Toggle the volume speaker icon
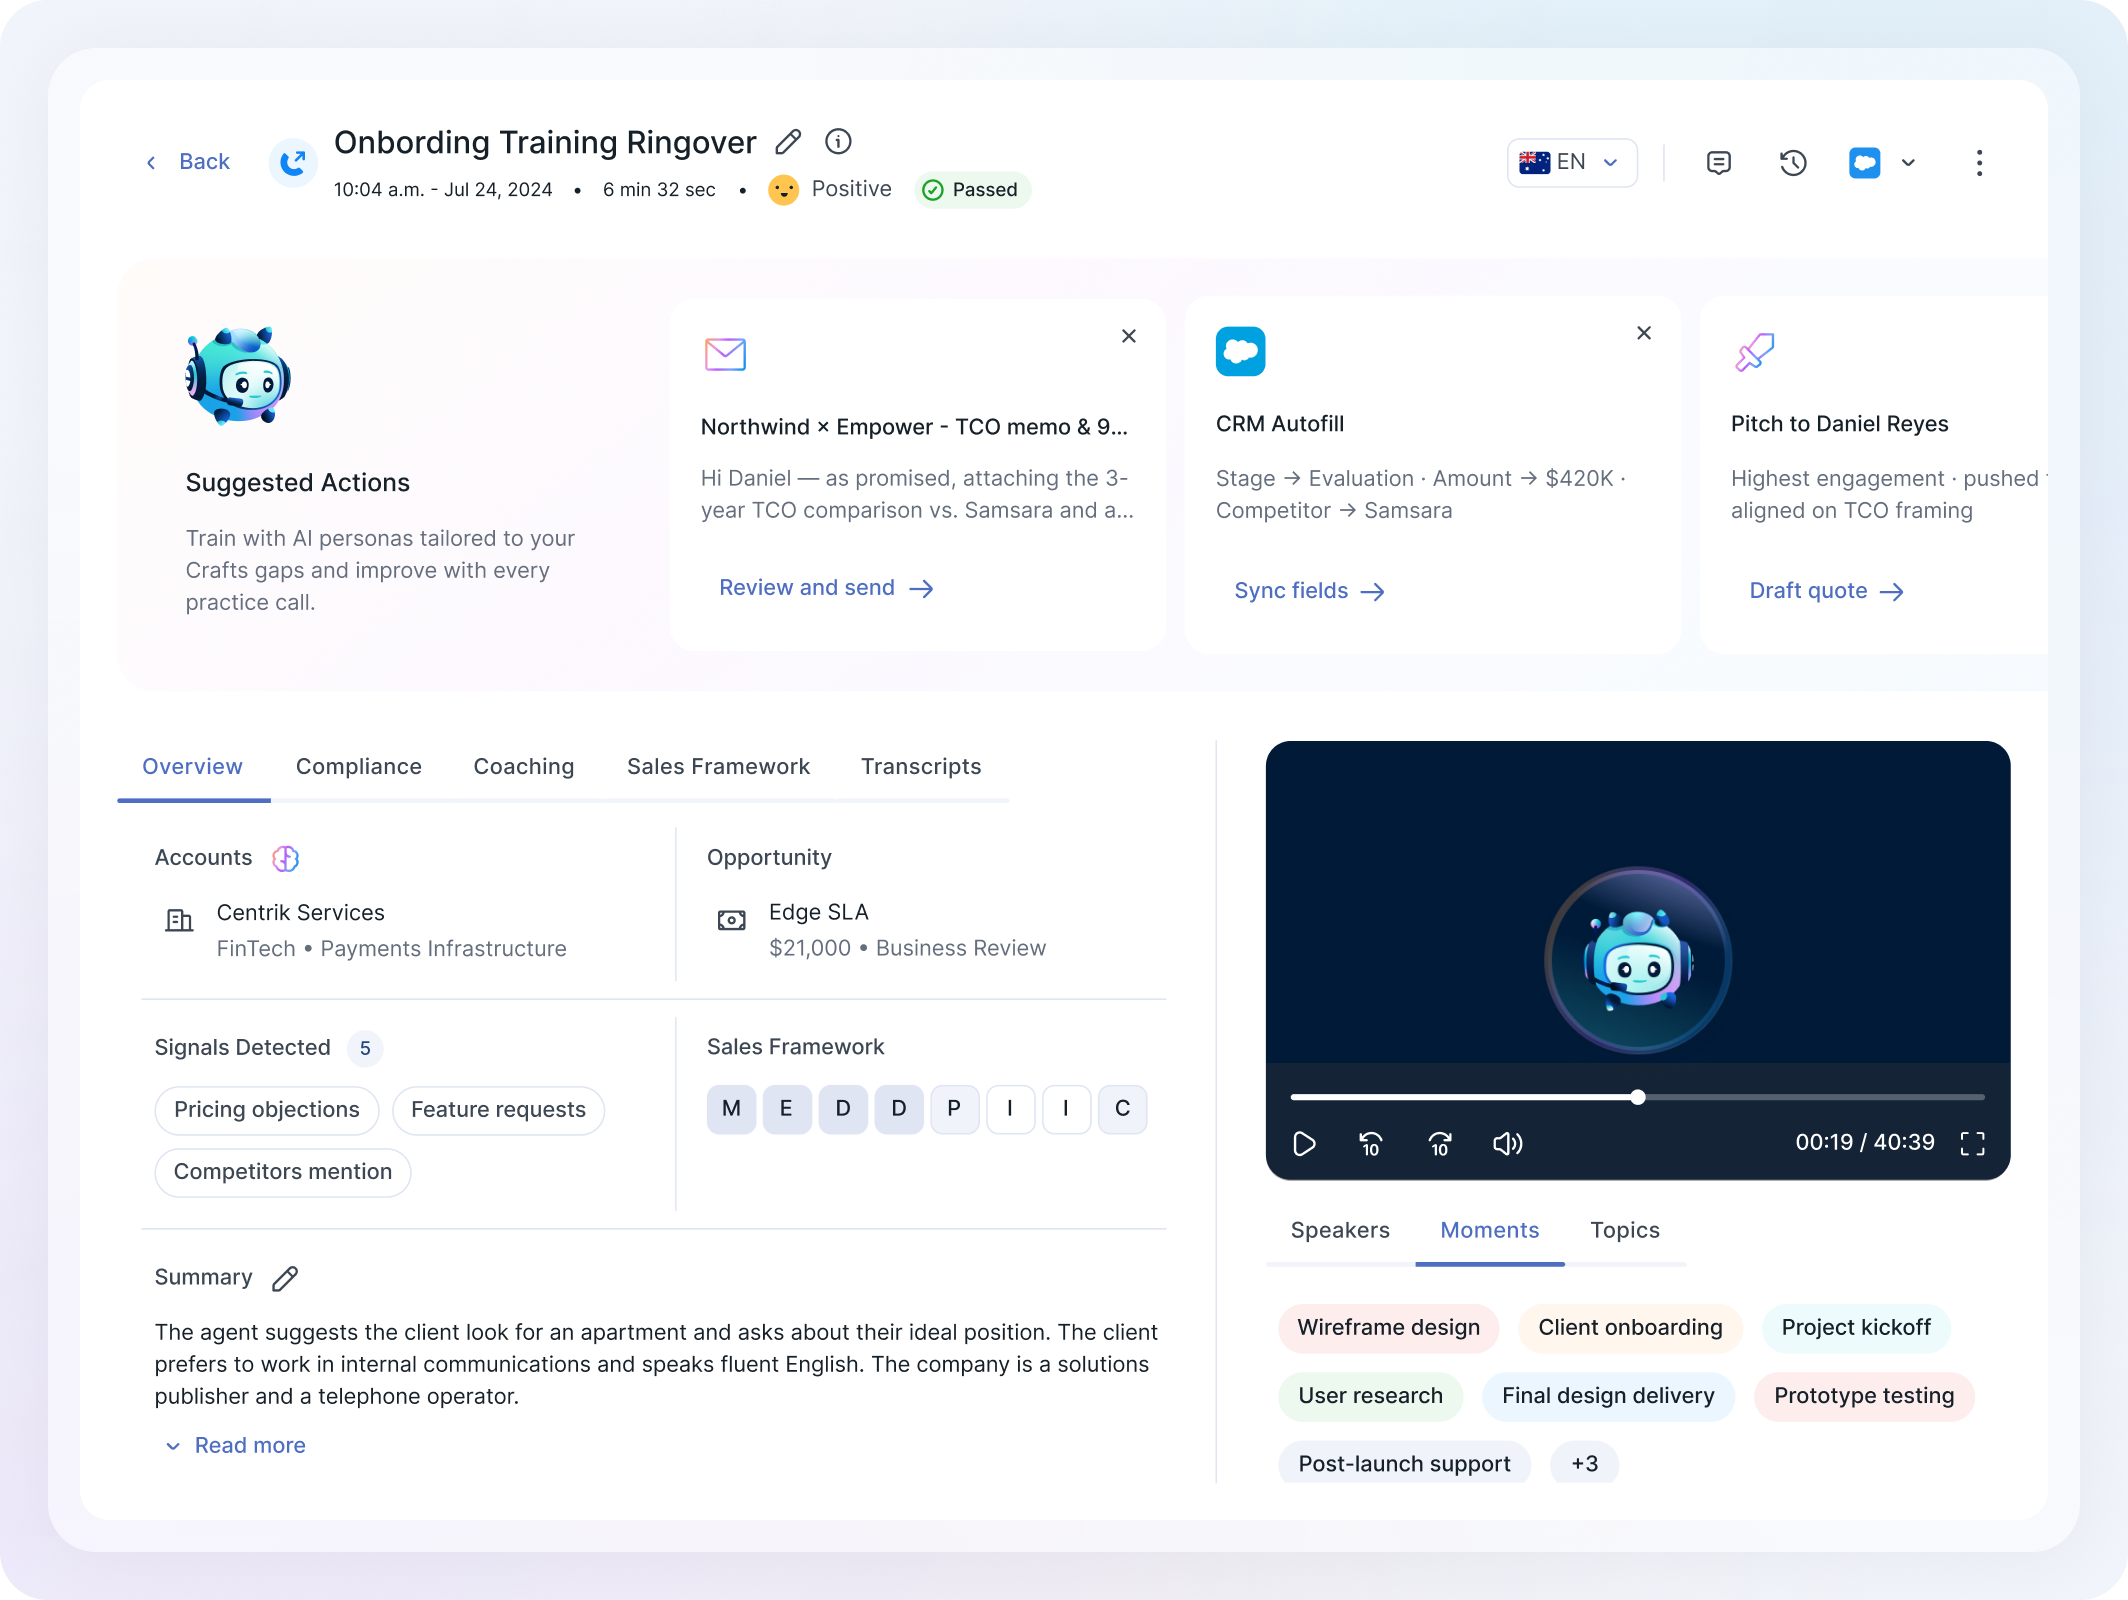Viewport: 2128px width, 1600px height. 1508,1143
